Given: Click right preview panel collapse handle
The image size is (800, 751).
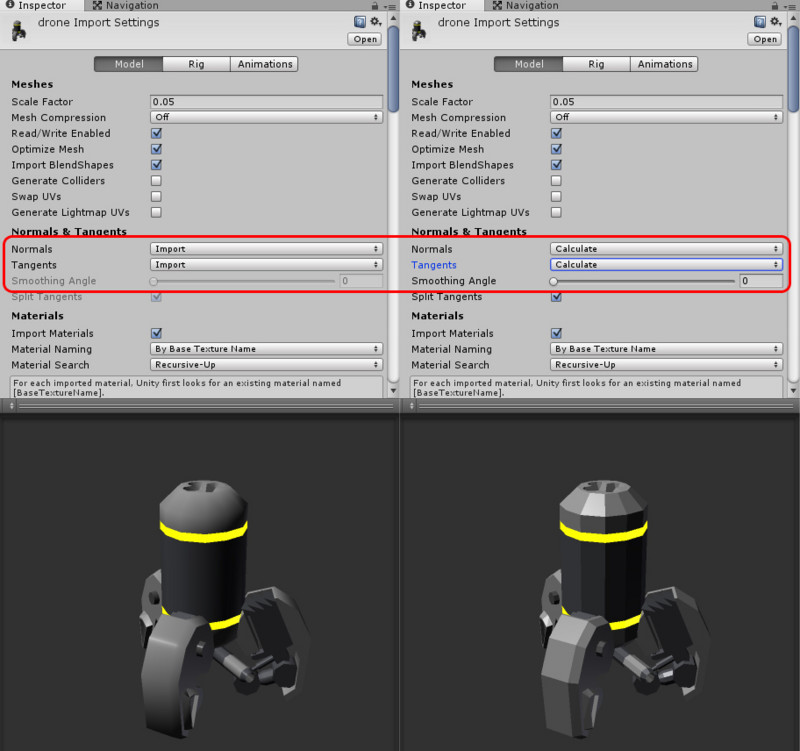Looking at the screenshot, I should click(x=412, y=406).
